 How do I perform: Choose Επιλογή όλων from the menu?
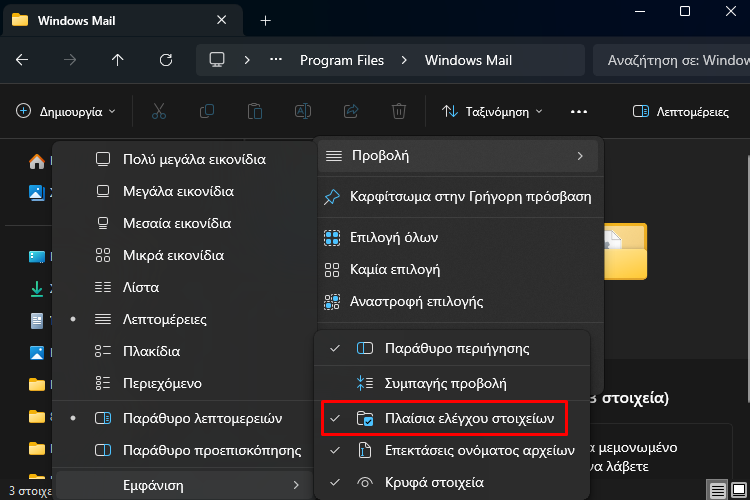click(x=458, y=237)
